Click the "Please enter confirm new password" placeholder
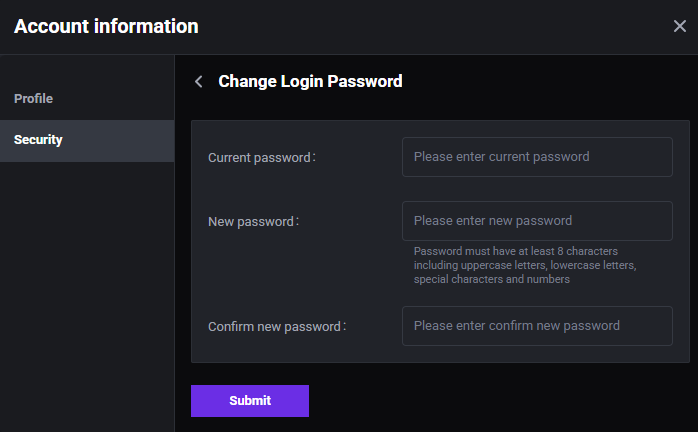The width and height of the screenshot is (698, 432). (516, 326)
